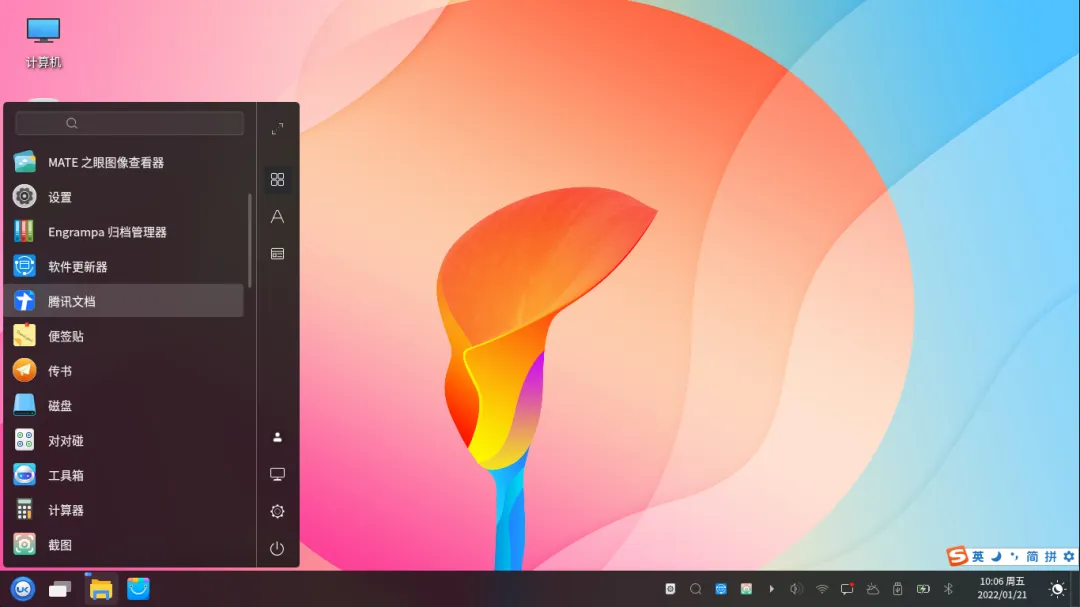Toggle night mode icon on taskbar
This screenshot has width=1080, height=607.
[1057, 589]
